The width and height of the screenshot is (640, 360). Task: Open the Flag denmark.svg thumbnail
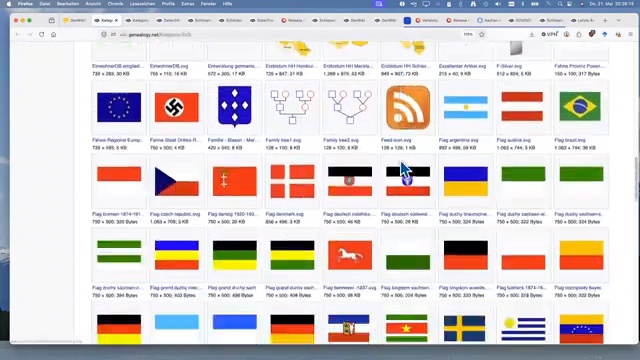point(292,181)
